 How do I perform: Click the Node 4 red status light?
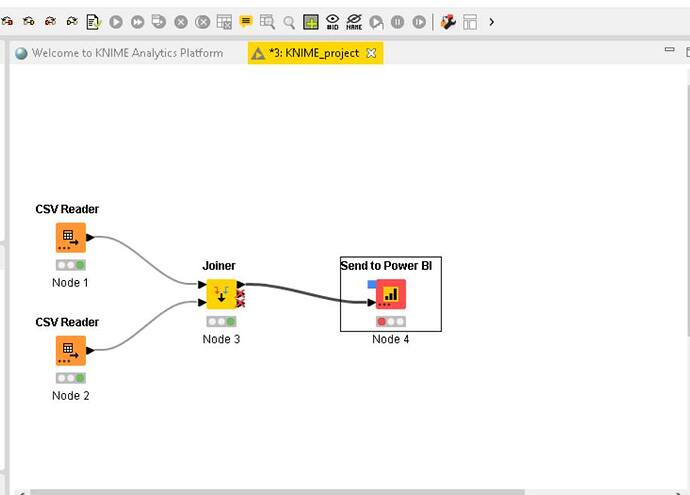(x=382, y=322)
